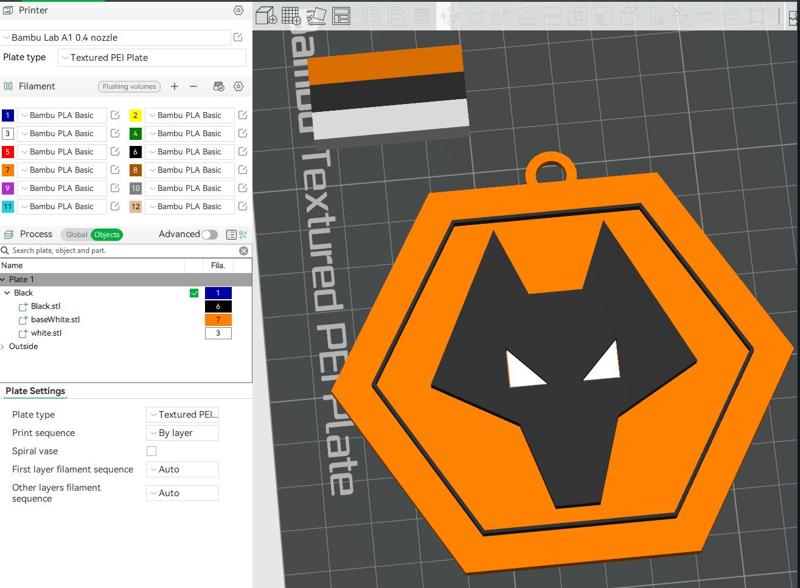Click the Flushing volumes button
The image size is (800, 588).
[128, 86]
